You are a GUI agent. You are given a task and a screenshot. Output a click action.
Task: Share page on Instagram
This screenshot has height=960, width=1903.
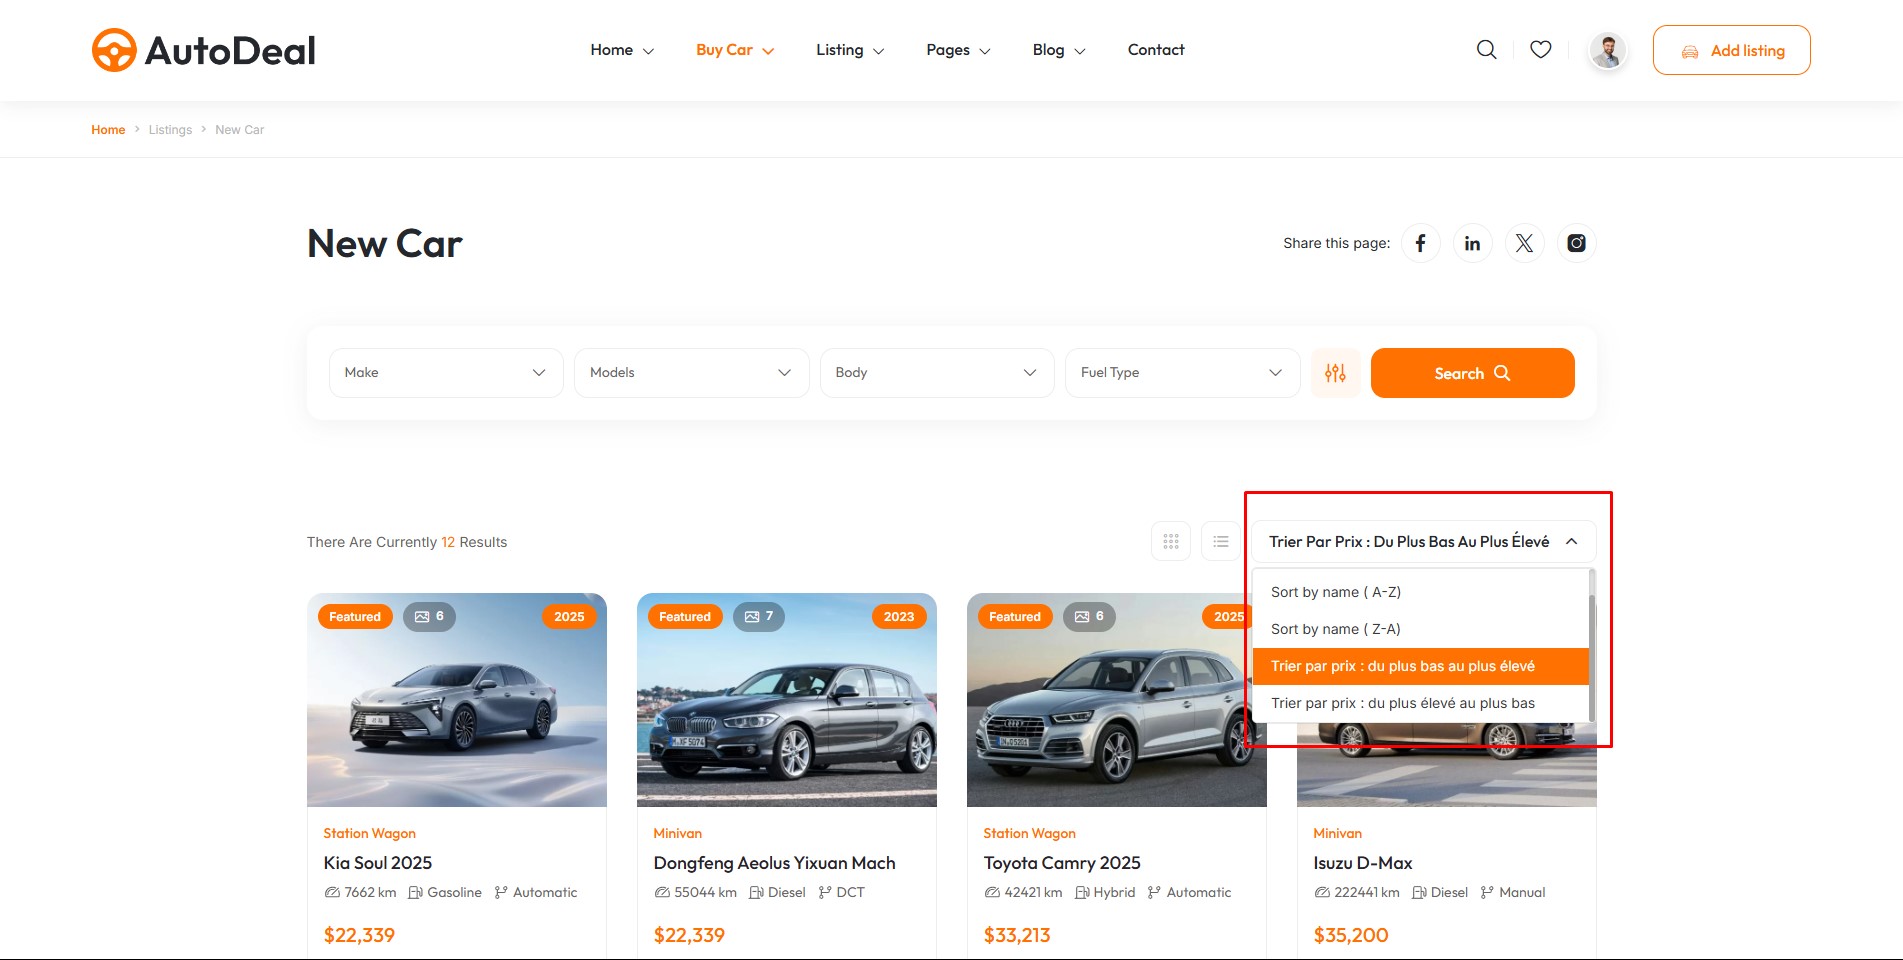[x=1577, y=243]
